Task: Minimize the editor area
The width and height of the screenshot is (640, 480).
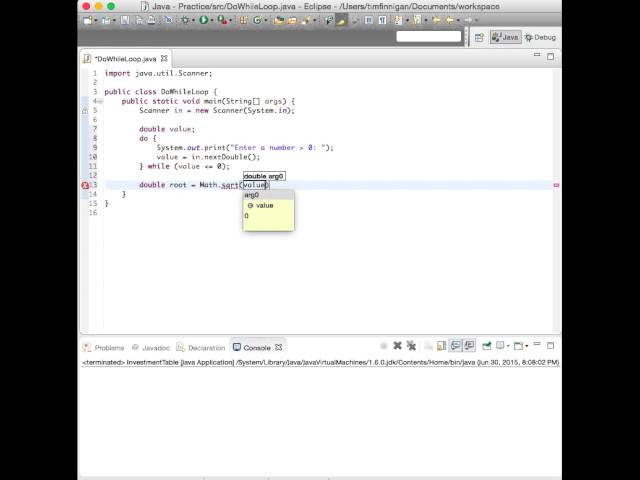Action: pyautogui.click(x=537, y=55)
